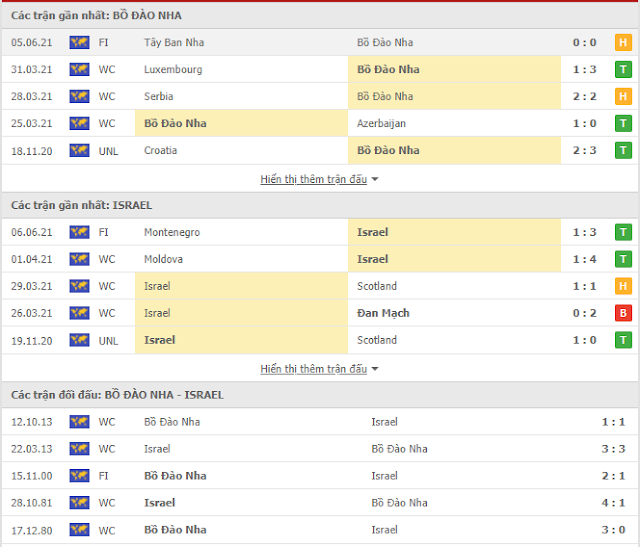The image size is (640, 547).
Task: Click the dropdown arrow under Israel recent matches
Action: [x=375, y=369]
